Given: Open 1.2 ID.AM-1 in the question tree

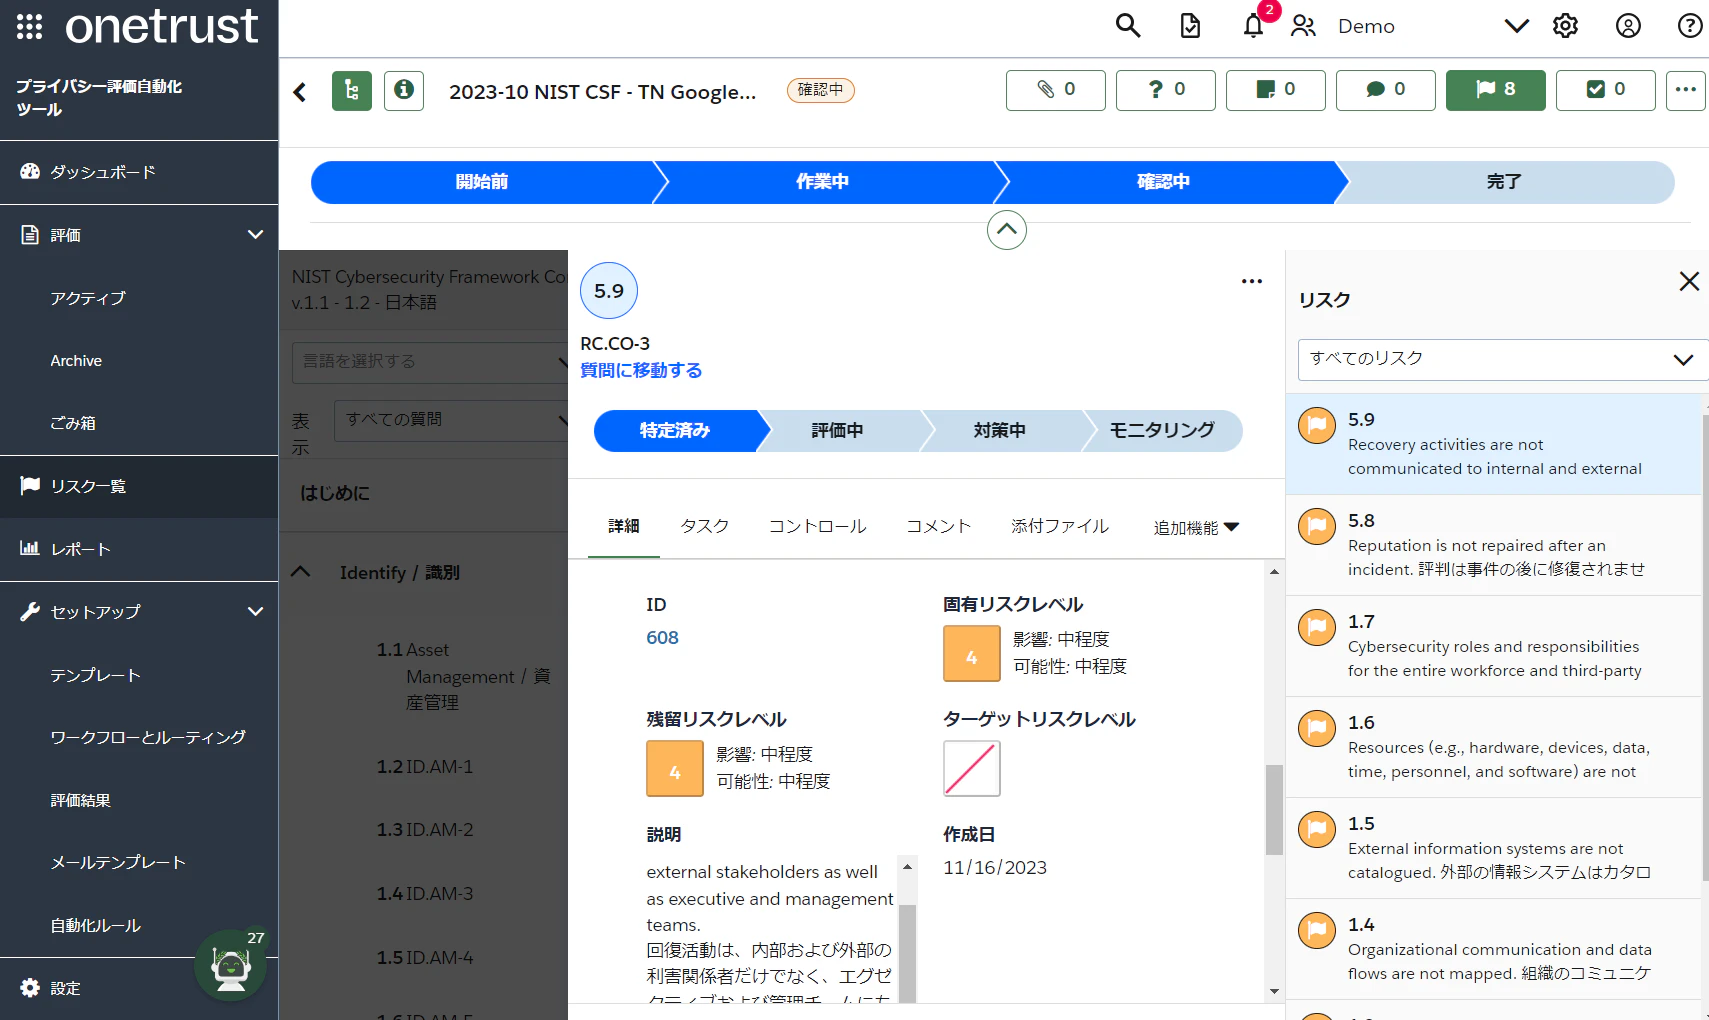Looking at the screenshot, I should [425, 767].
